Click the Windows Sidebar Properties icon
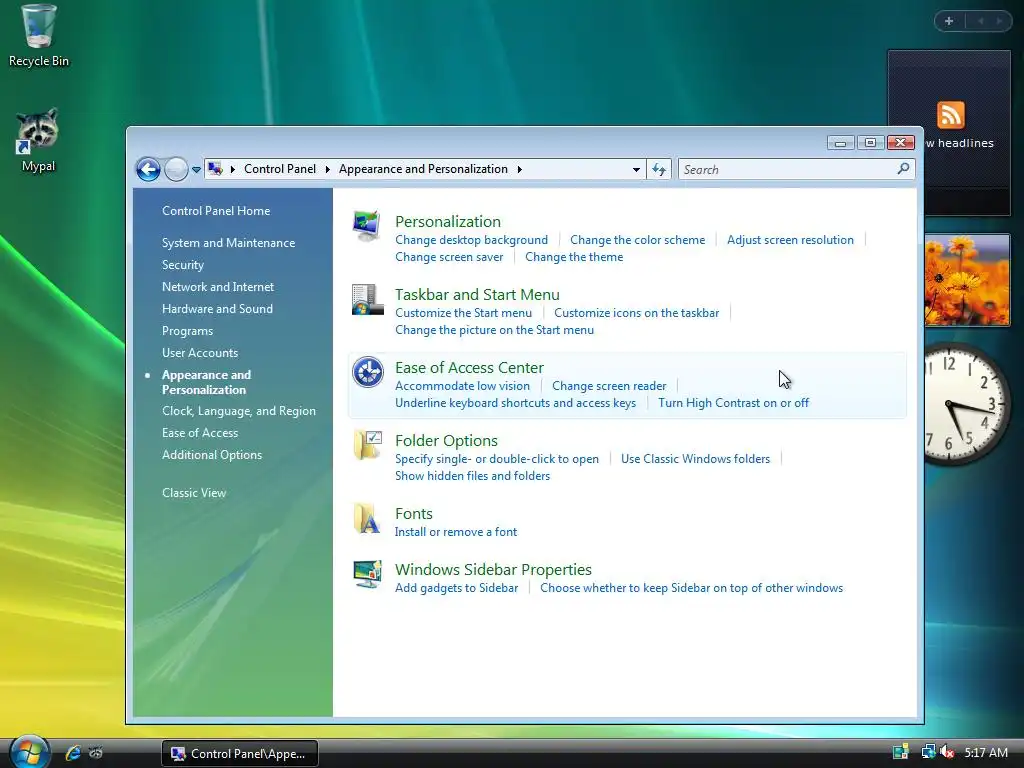The image size is (1024, 768). (367, 574)
